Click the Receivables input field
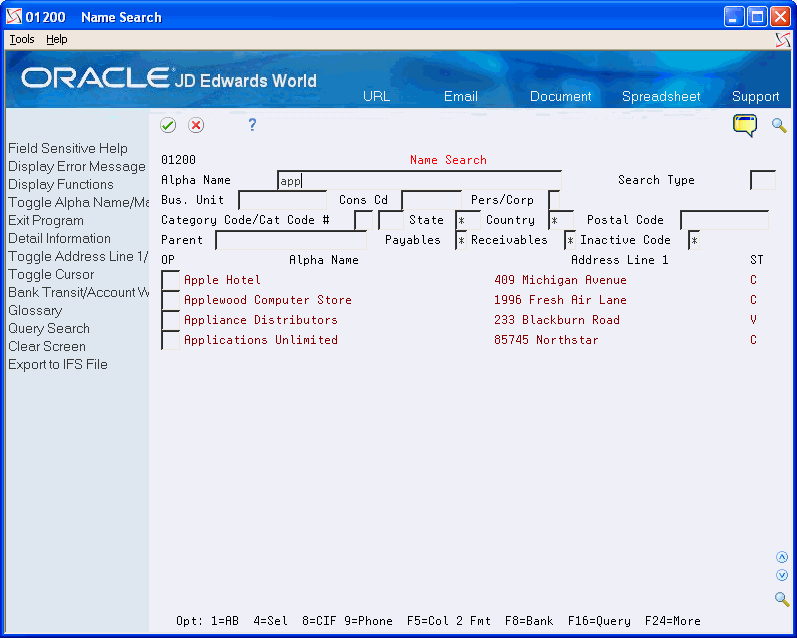 pos(570,240)
